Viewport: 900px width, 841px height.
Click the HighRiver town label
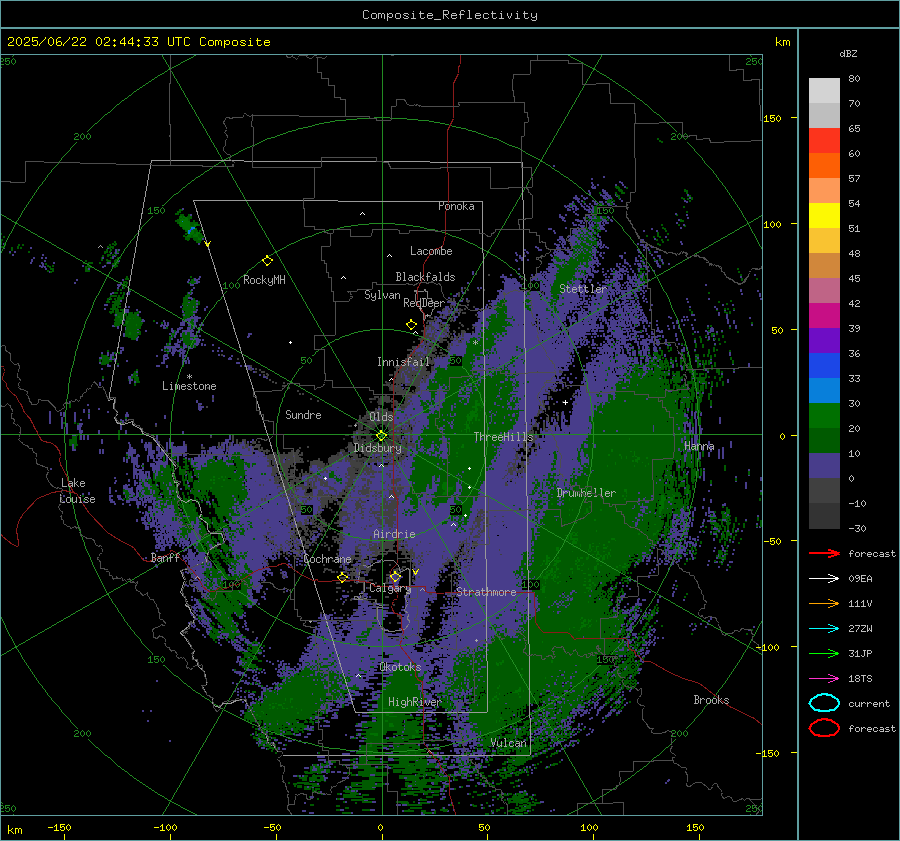coord(414,702)
